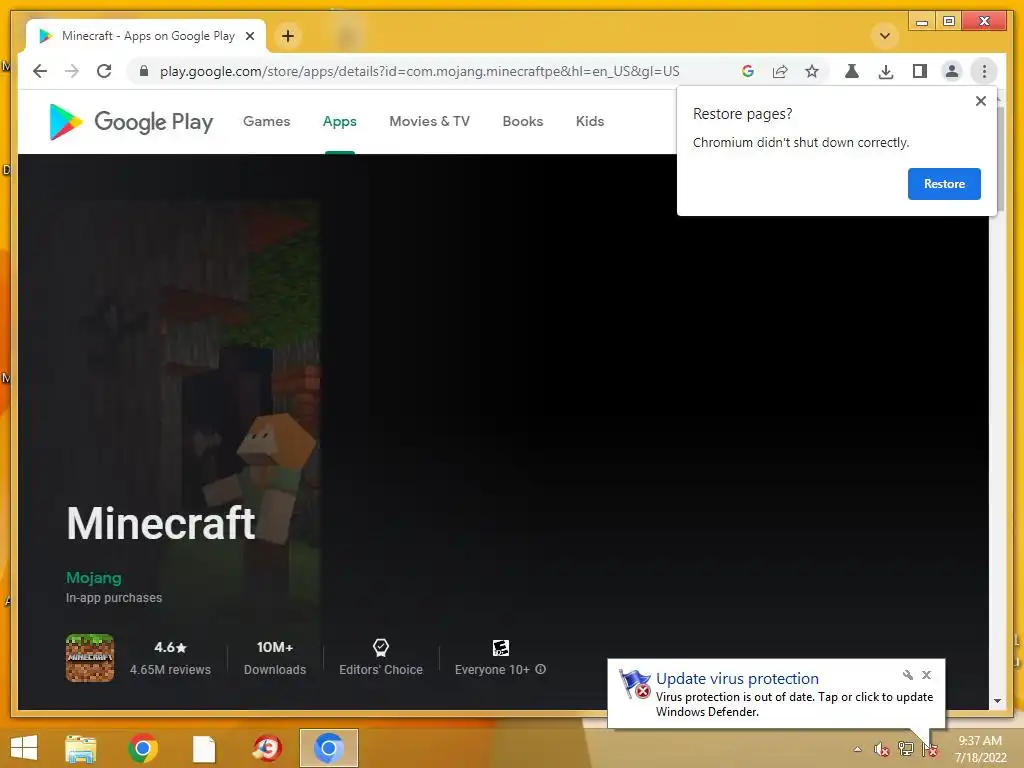The width and height of the screenshot is (1024, 768).
Task: Open the blank document taskbar icon
Action: point(204,748)
